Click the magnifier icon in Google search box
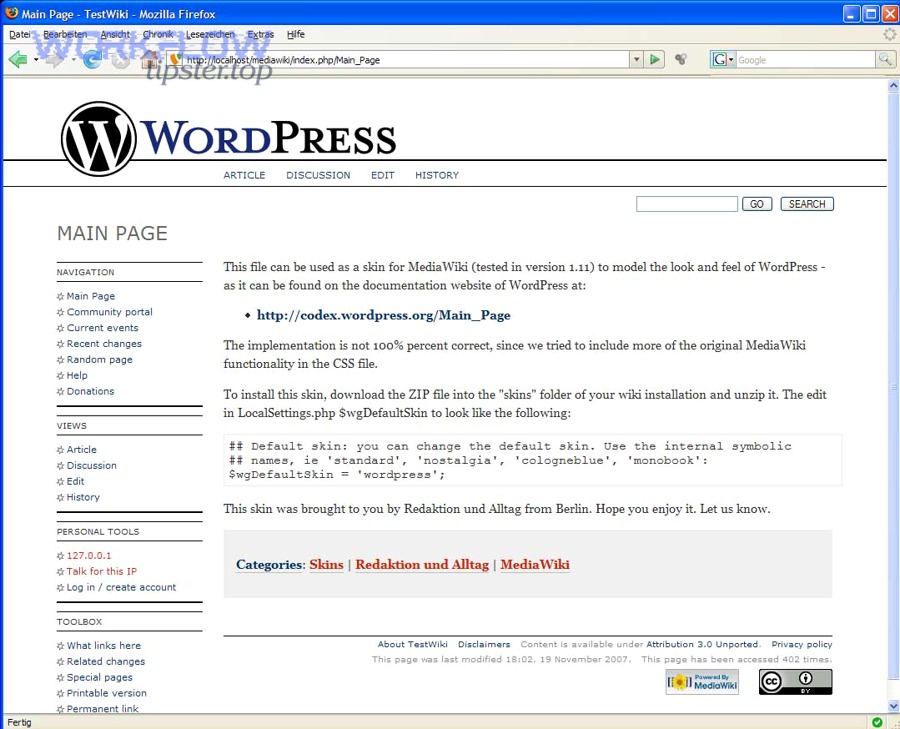 pyautogui.click(x=885, y=59)
